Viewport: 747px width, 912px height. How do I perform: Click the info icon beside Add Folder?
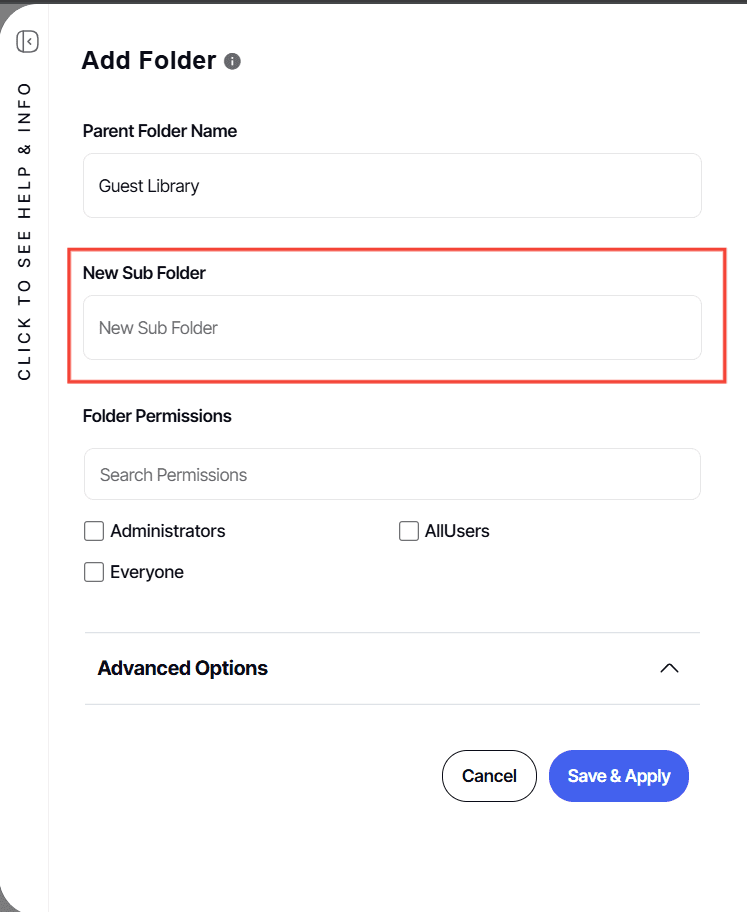tap(232, 61)
